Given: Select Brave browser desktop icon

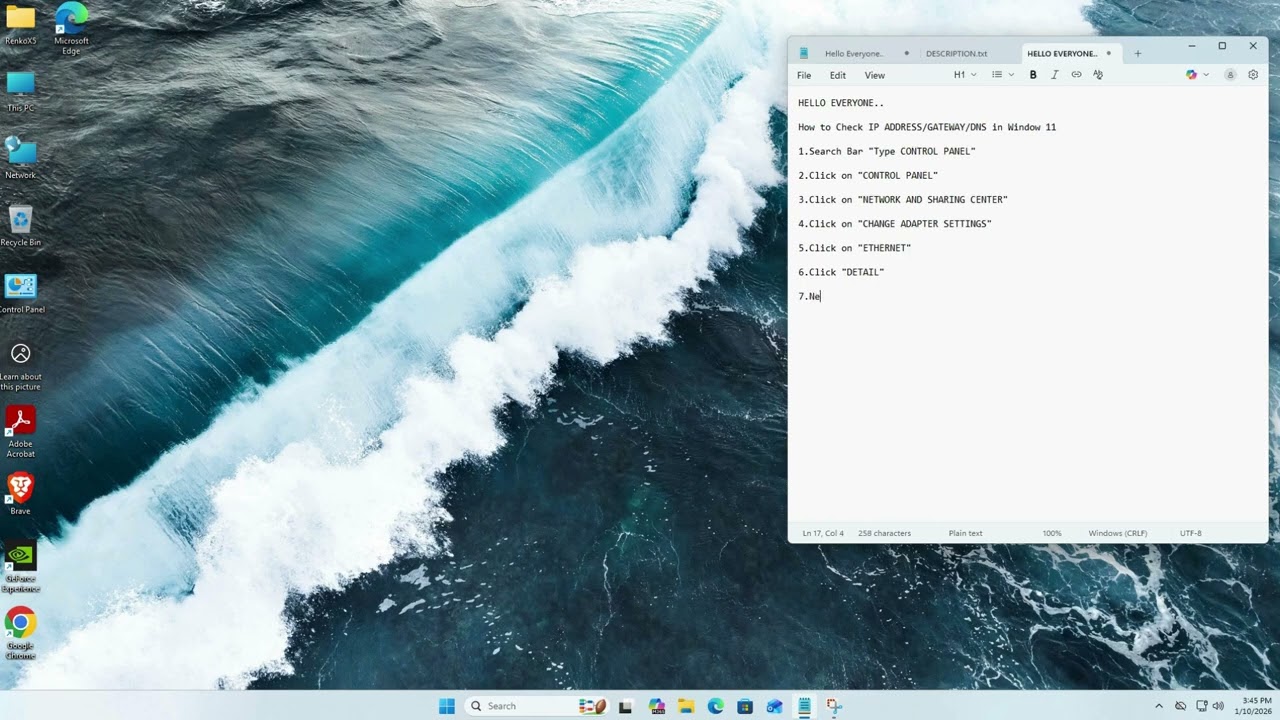Looking at the screenshot, I should [20, 494].
